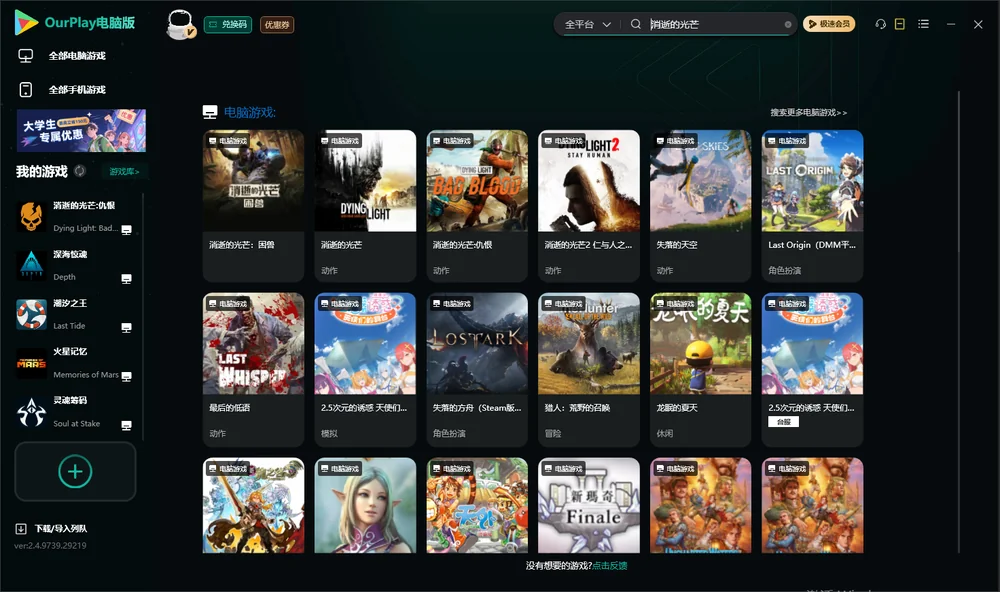Click the 潮汐之王 sidebar entry text
This screenshot has width=1000, height=592.
(x=70, y=303)
